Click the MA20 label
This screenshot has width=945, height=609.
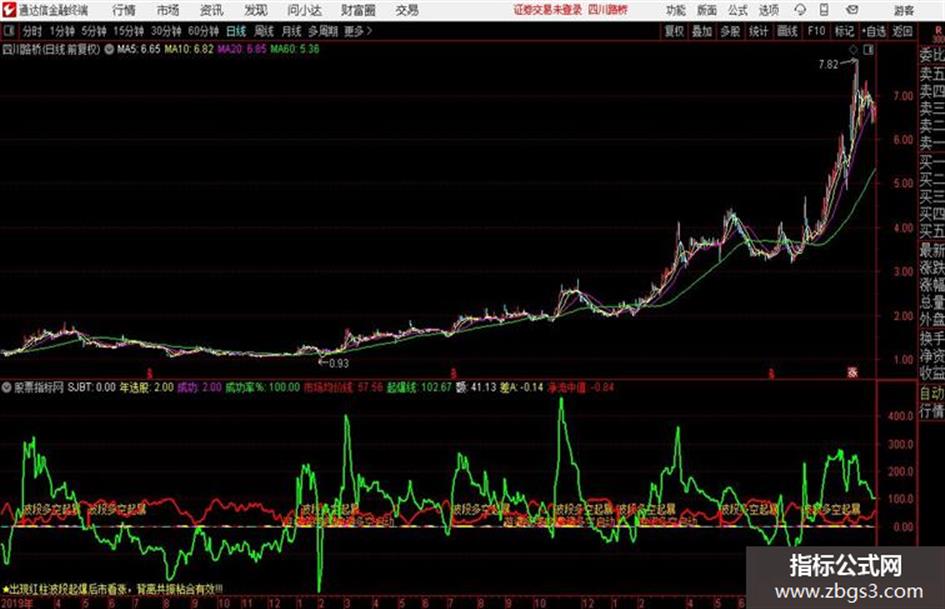[242, 49]
